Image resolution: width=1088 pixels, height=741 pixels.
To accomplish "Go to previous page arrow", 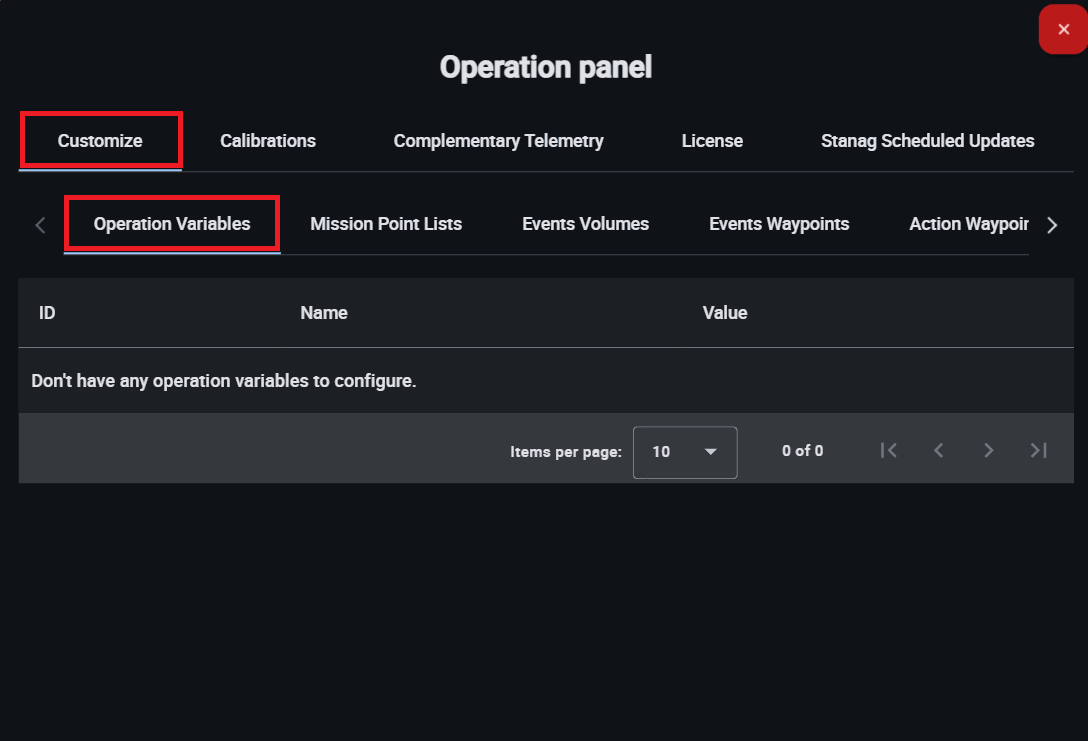I will tap(938, 451).
